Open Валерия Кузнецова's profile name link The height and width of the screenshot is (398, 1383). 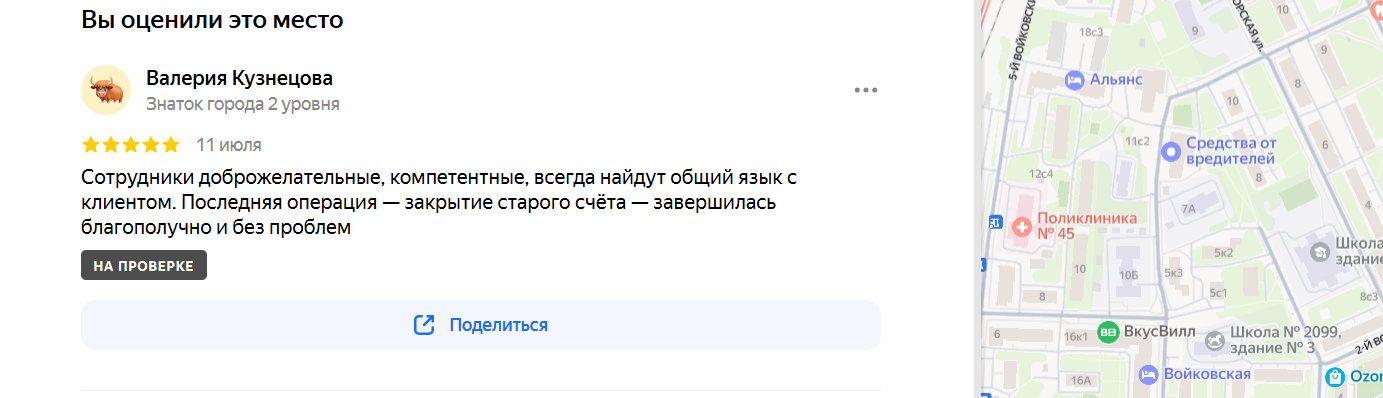coord(239,78)
